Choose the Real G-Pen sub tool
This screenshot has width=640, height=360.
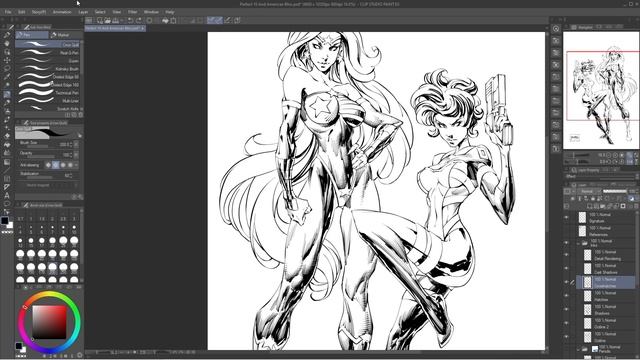click(48, 53)
